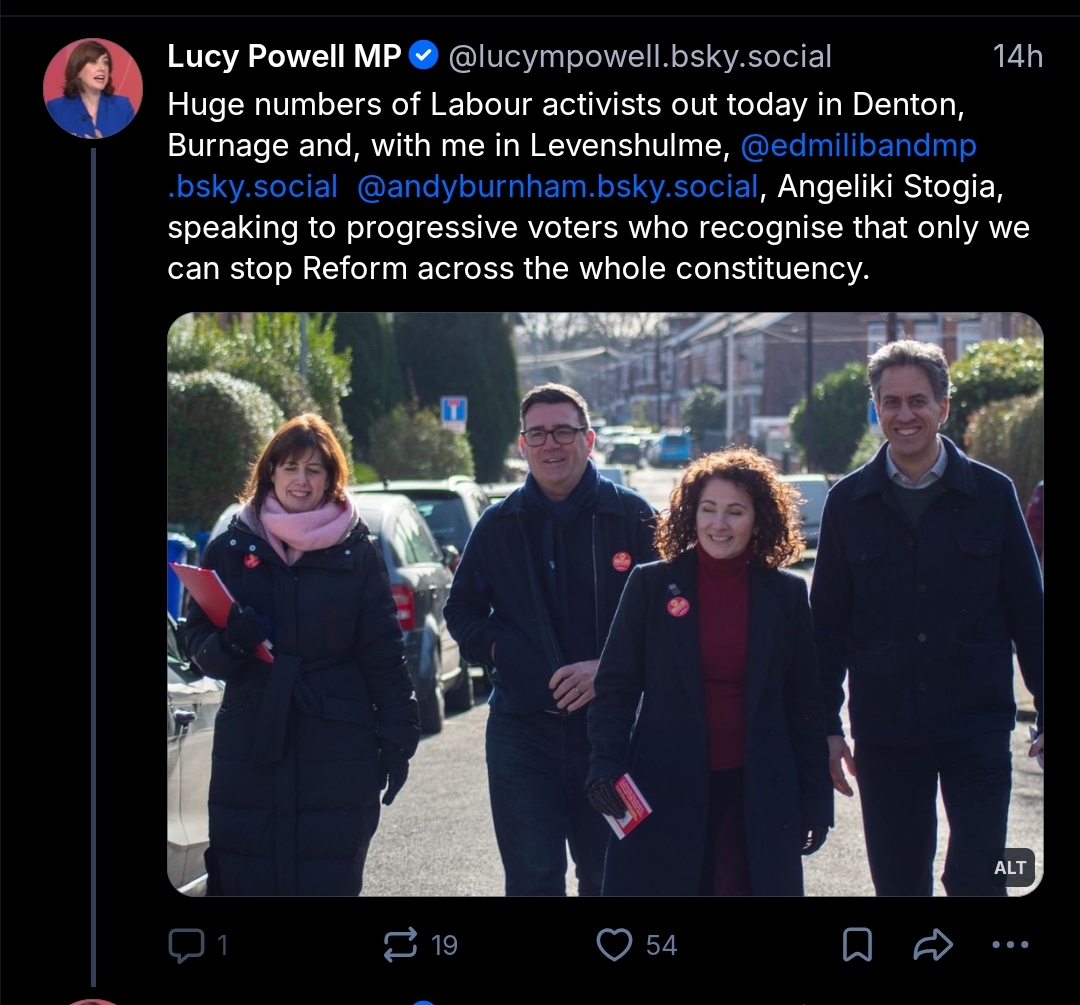Repost this post using the arrows icon
This screenshot has height=1005, width=1080.
pyautogui.click(x=400, y=944)
